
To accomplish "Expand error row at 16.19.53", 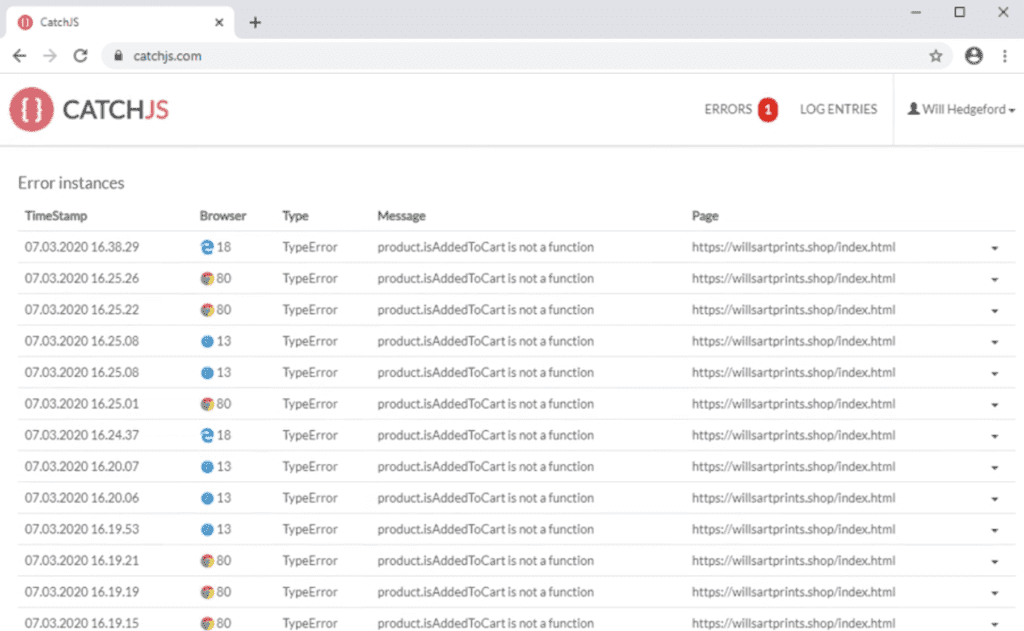I will pyautogui.click(x=995, y=530).
